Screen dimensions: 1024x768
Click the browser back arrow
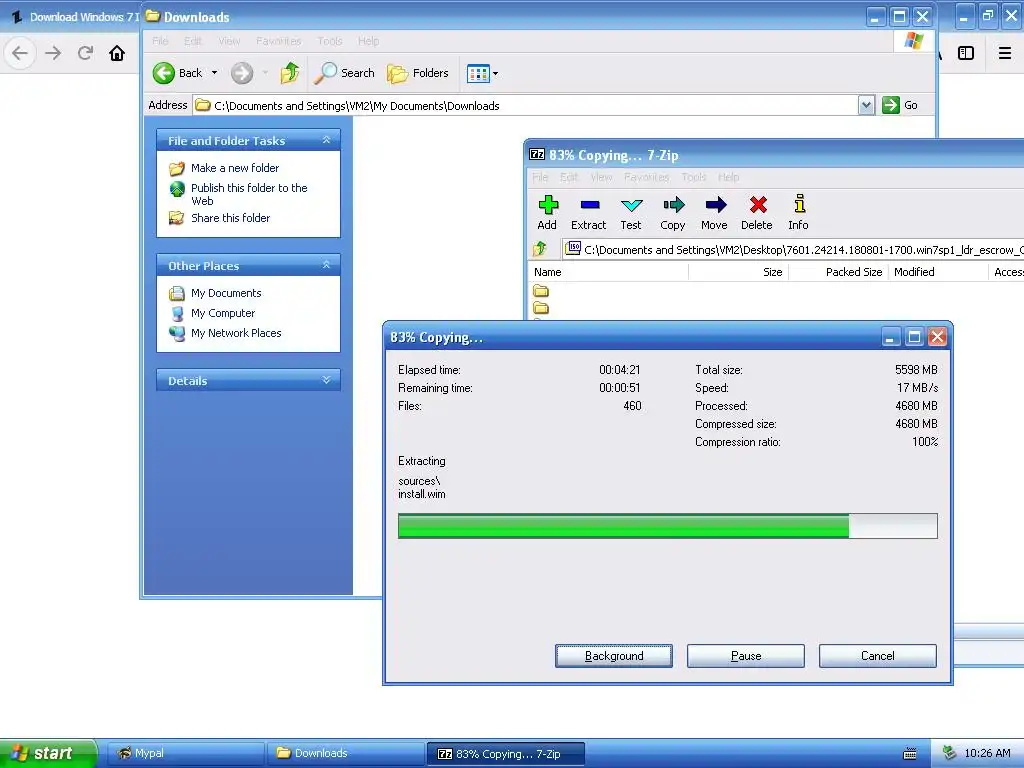click(20, 53)
